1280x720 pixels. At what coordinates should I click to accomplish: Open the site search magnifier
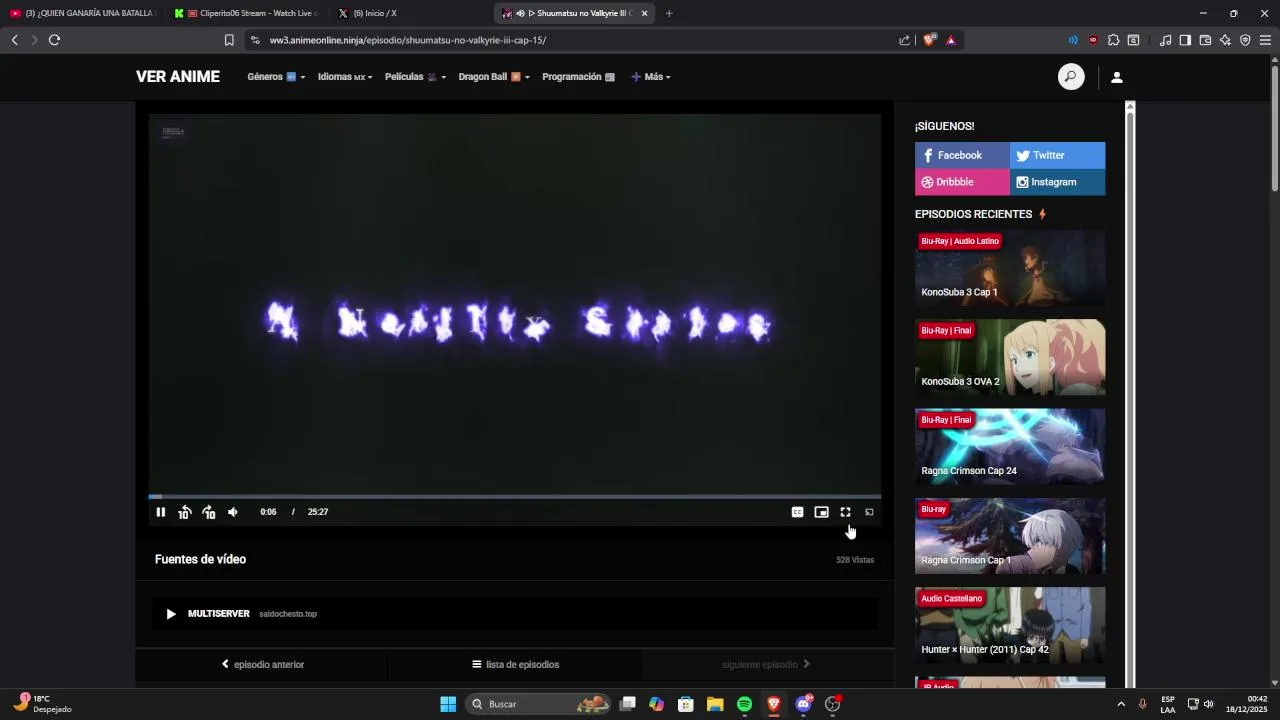[x=1071, y=77]
